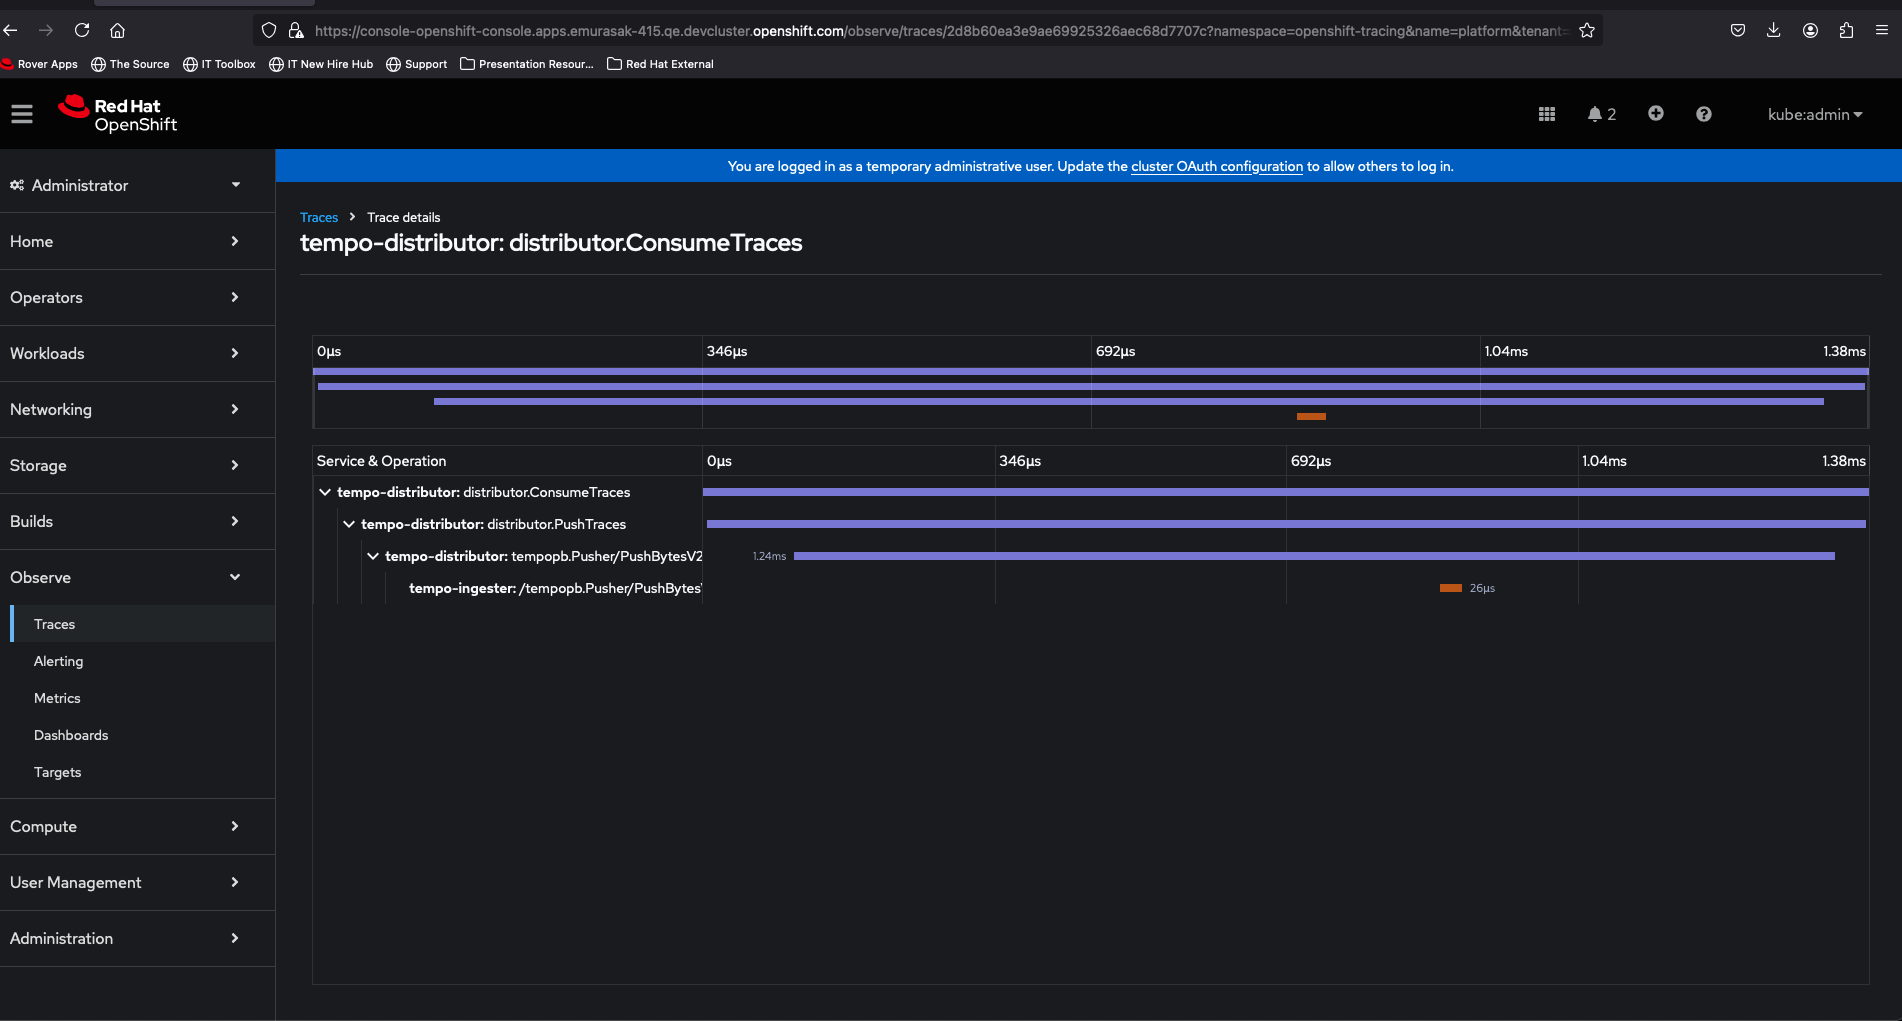The height and width of the screenshot is (1021, 1902).
Task: Collapse the Observe navigation section
Action: 137,577
